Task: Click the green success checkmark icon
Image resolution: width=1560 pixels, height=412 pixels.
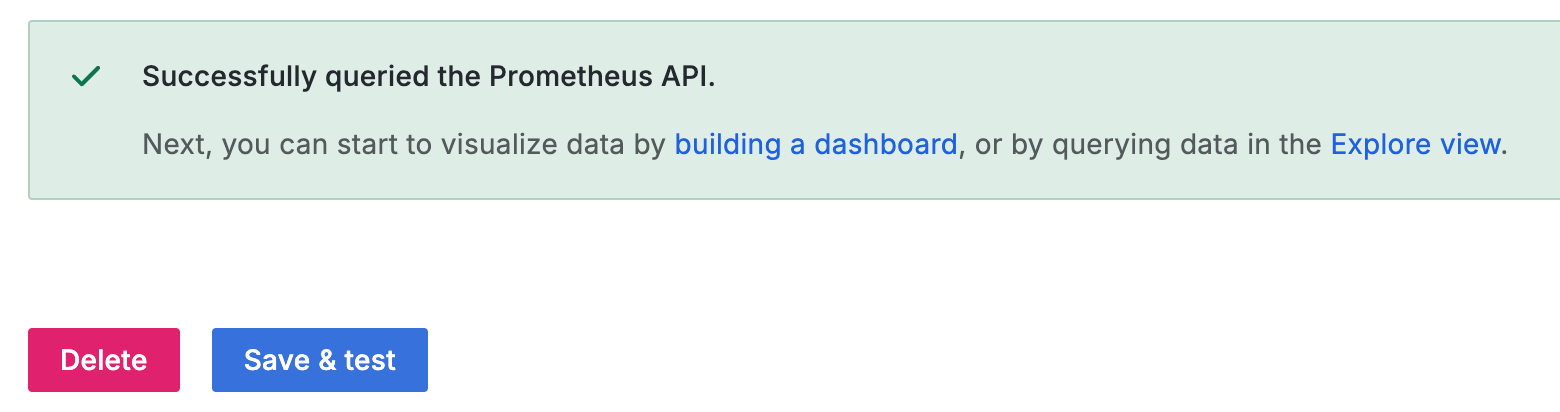Action: click(86, 77)
